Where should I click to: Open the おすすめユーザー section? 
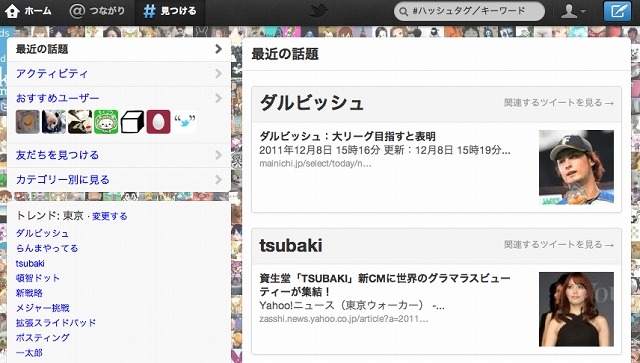pos(58,98)
